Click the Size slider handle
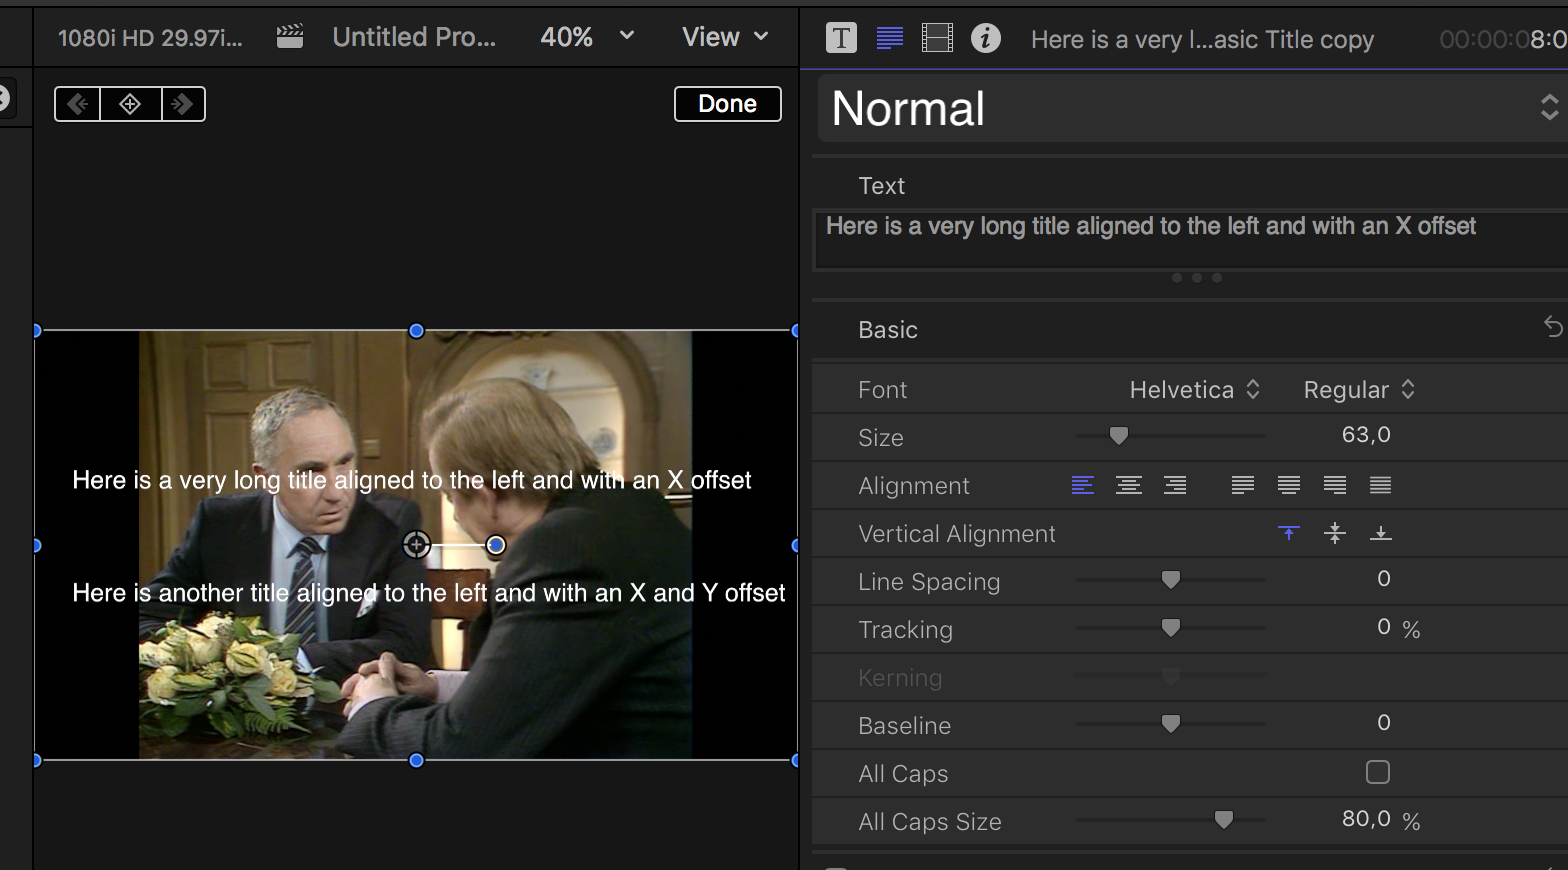The height and width of the screenshot is (870, 1568). tap(1119, 436)
